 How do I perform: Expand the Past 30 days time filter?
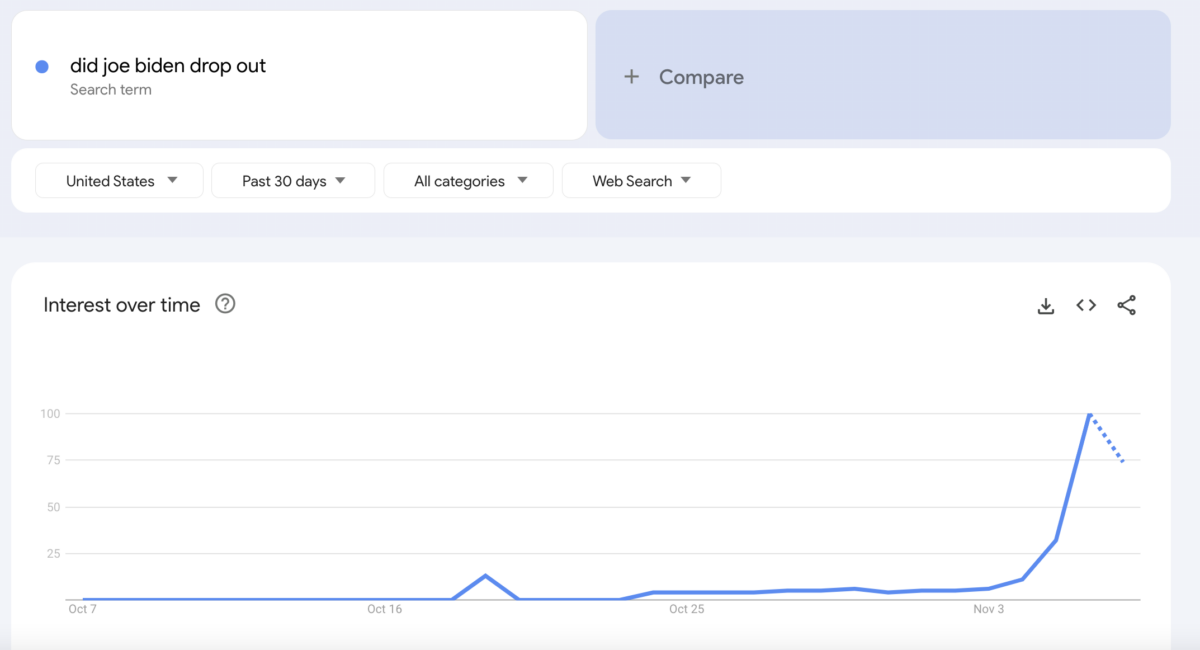click(293, 181)
